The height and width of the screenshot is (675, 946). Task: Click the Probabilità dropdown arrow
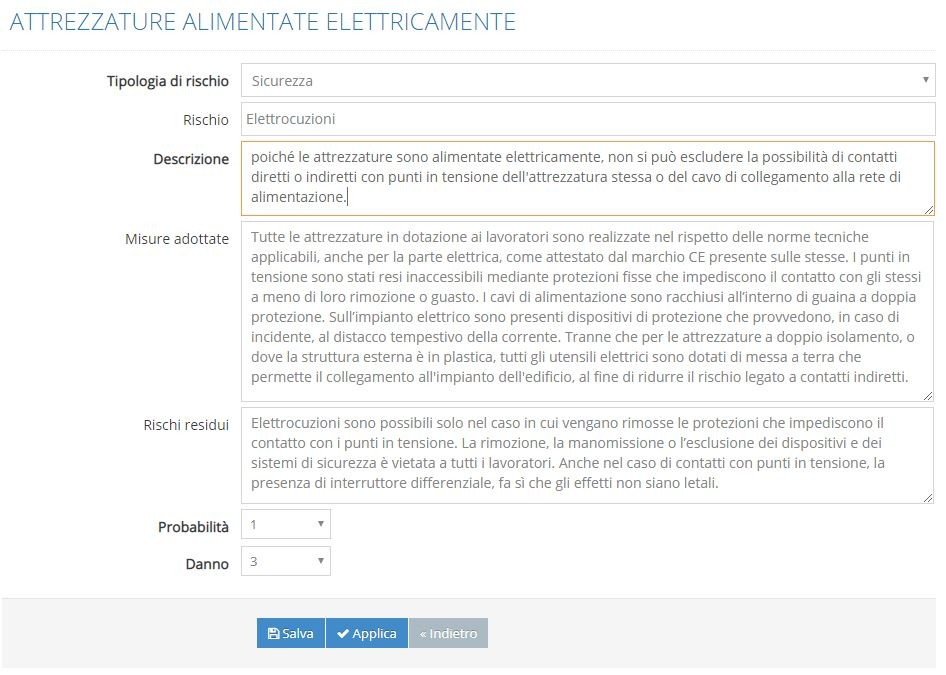[321, 524]
